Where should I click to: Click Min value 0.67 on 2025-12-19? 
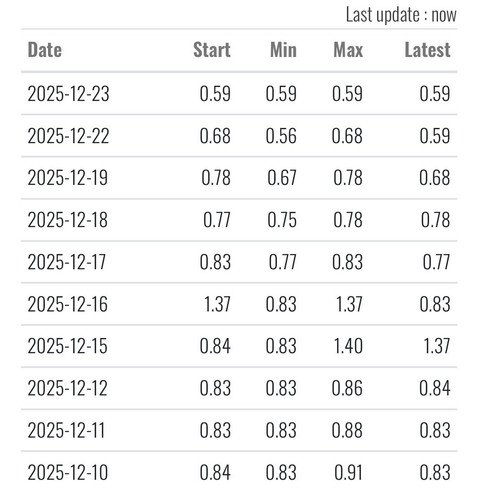pyautogui.click(x=282, y=178)
